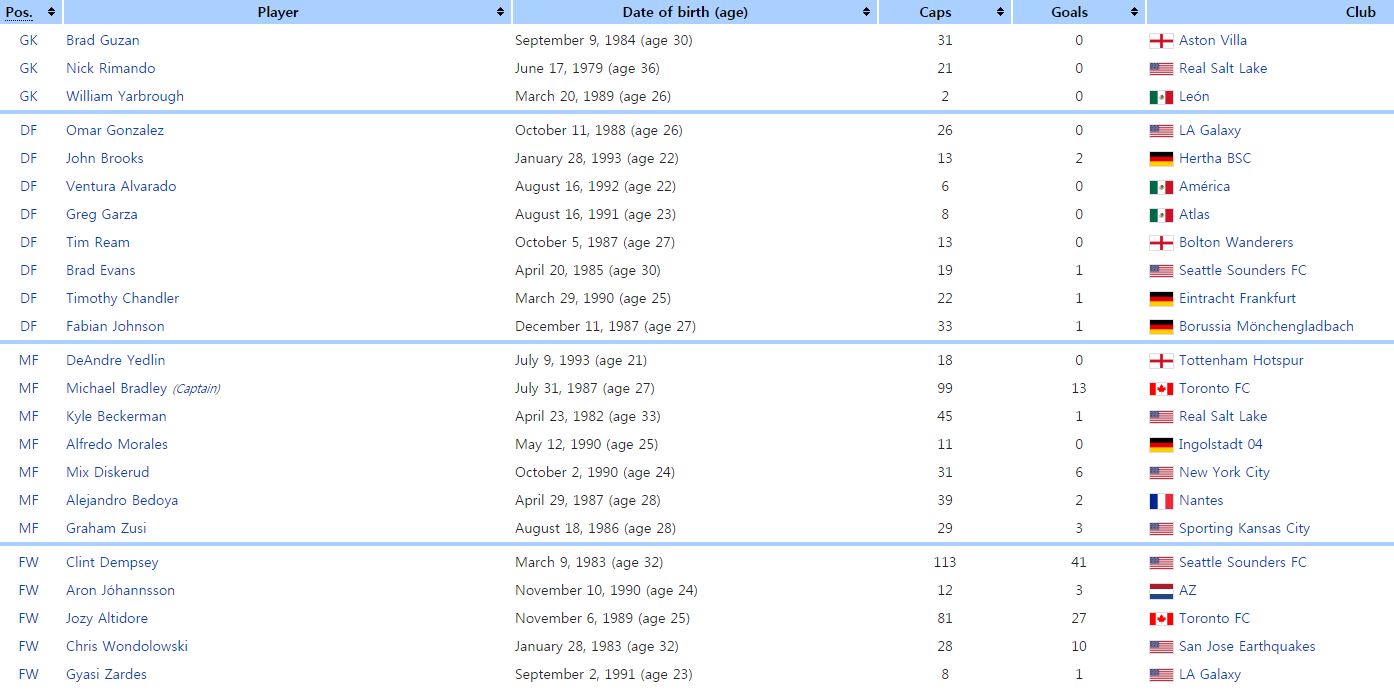Click US flag icon beside San Jose Earthquakes
The width and height of the screenshot is (1394, 692).
click(x=1161, y=647)
